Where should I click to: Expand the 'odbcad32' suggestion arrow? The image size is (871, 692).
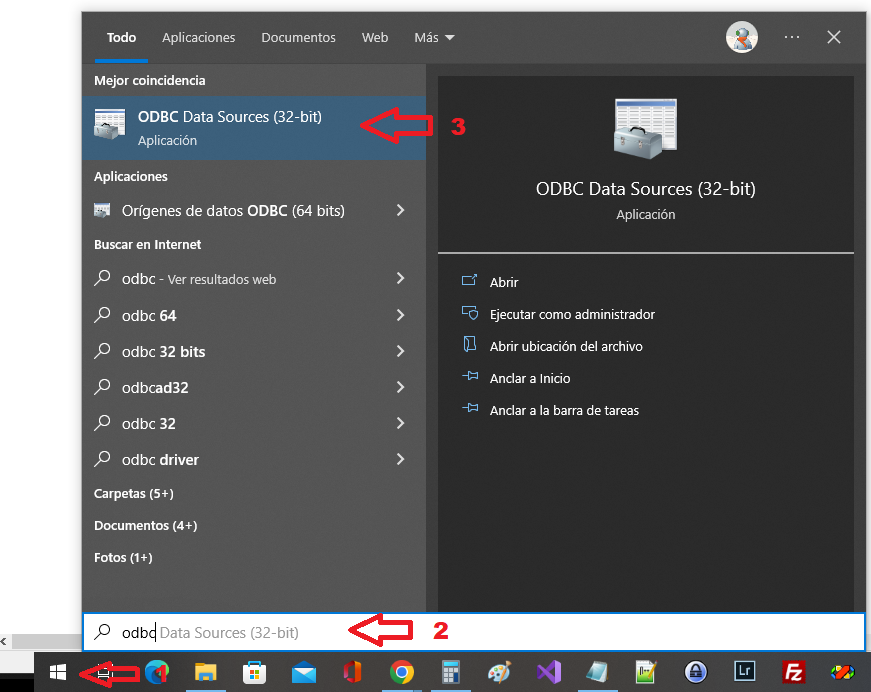click(x=401, y=387)
